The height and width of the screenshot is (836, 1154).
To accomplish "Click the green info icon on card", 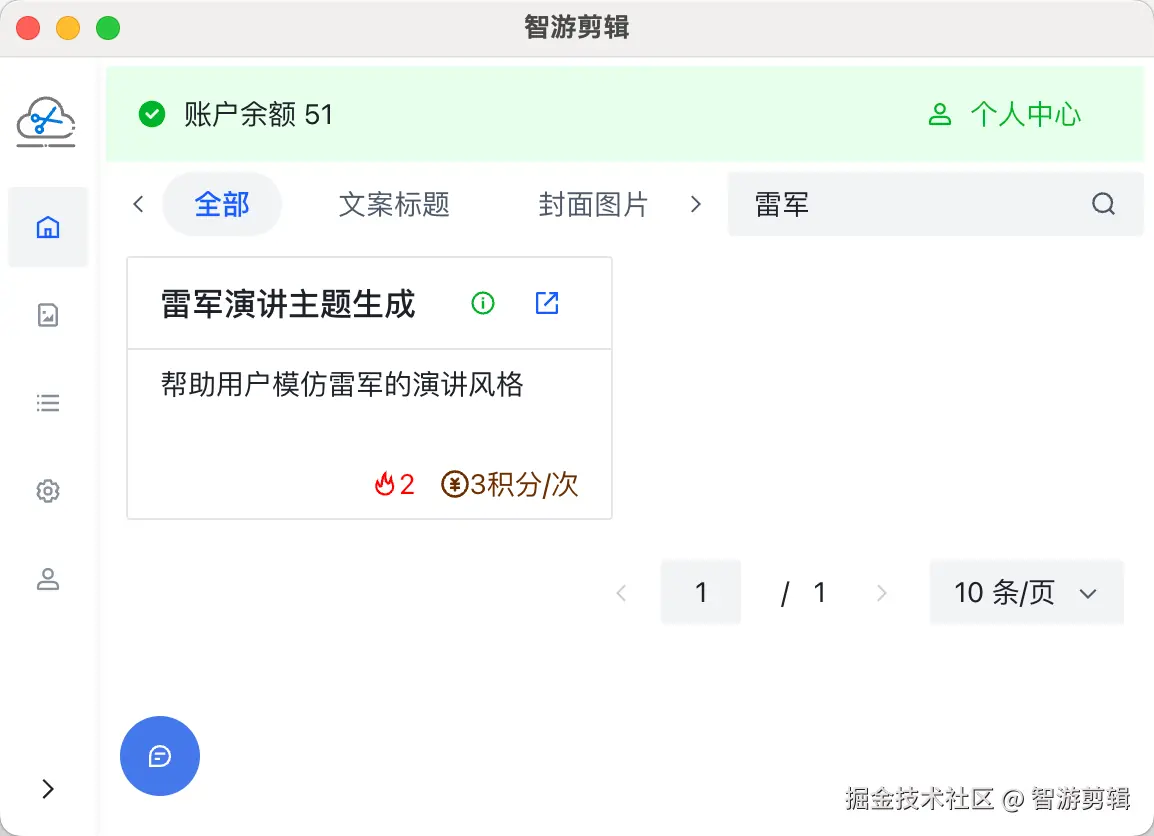I will [x=483, y=303].
